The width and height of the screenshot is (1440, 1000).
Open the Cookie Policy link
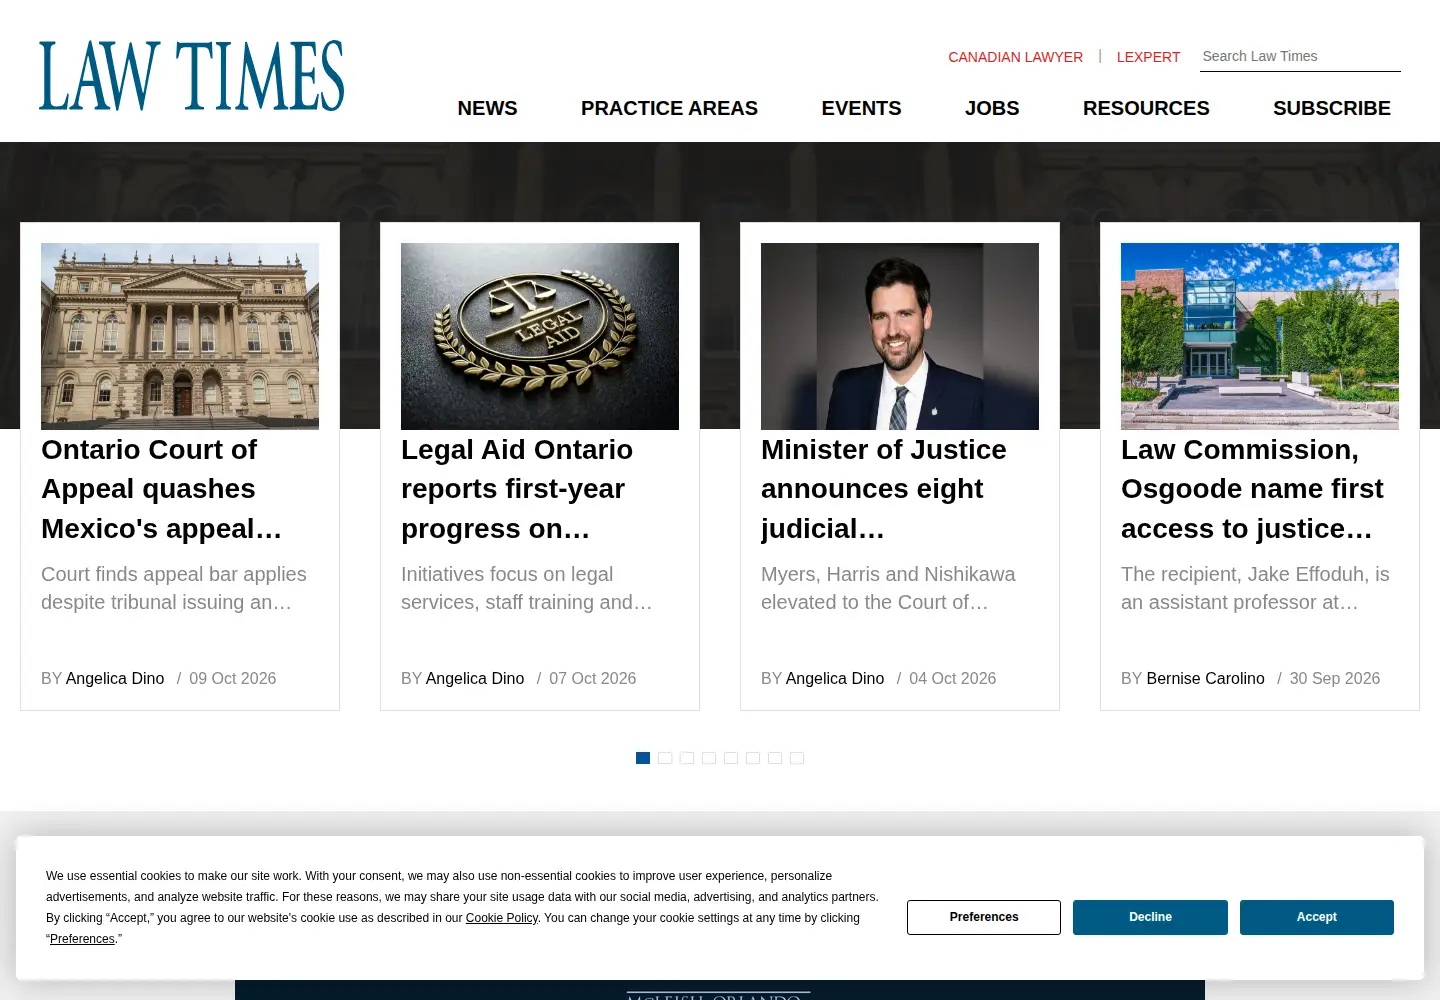(x=502, y=918)
